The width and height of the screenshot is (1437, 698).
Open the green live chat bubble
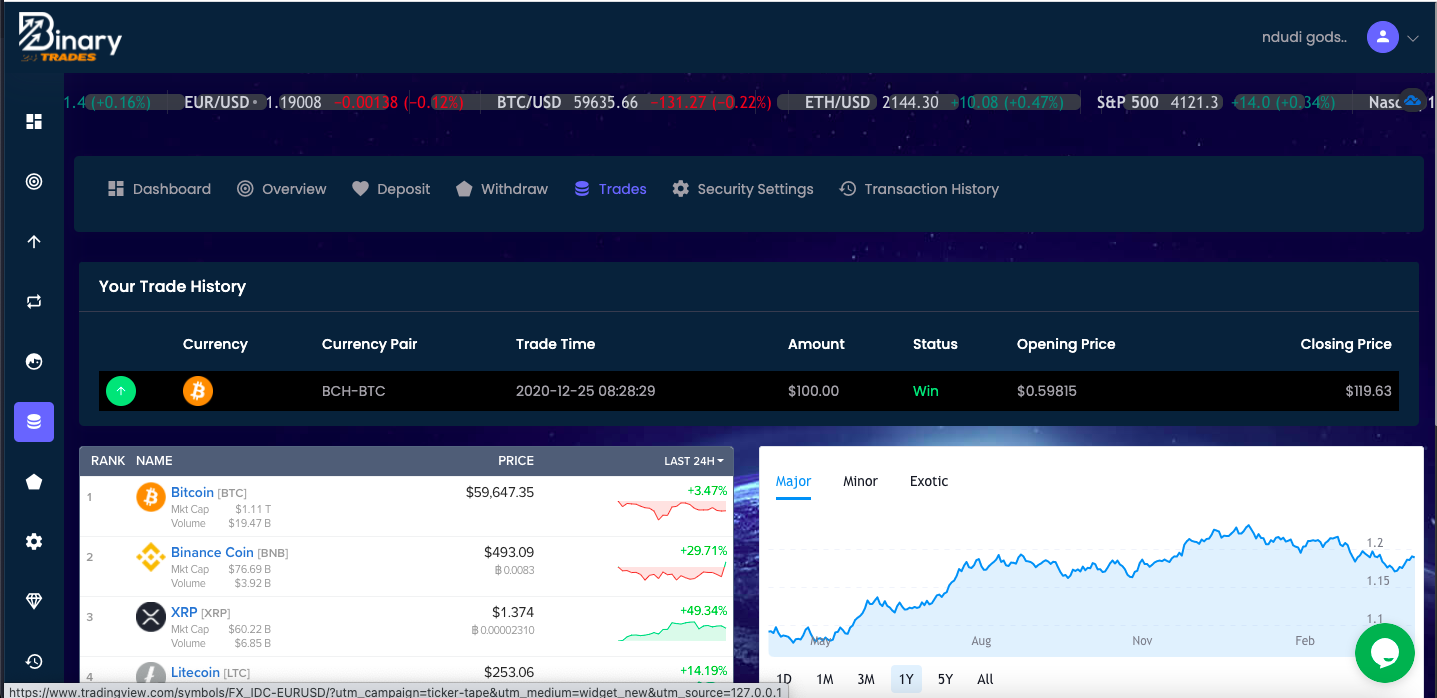coord(1385,653)
